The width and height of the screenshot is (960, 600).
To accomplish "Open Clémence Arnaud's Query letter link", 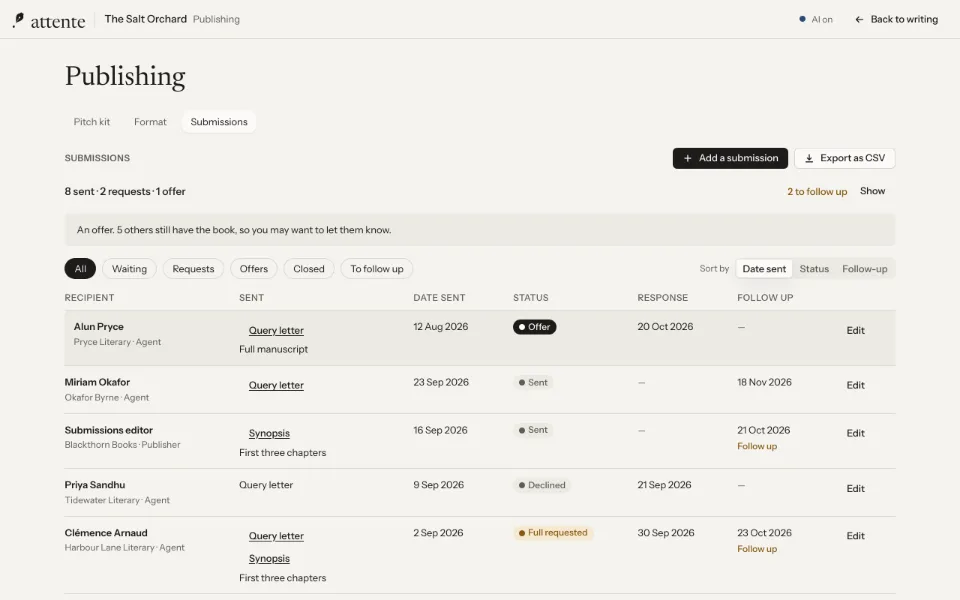I will point(276,536).
